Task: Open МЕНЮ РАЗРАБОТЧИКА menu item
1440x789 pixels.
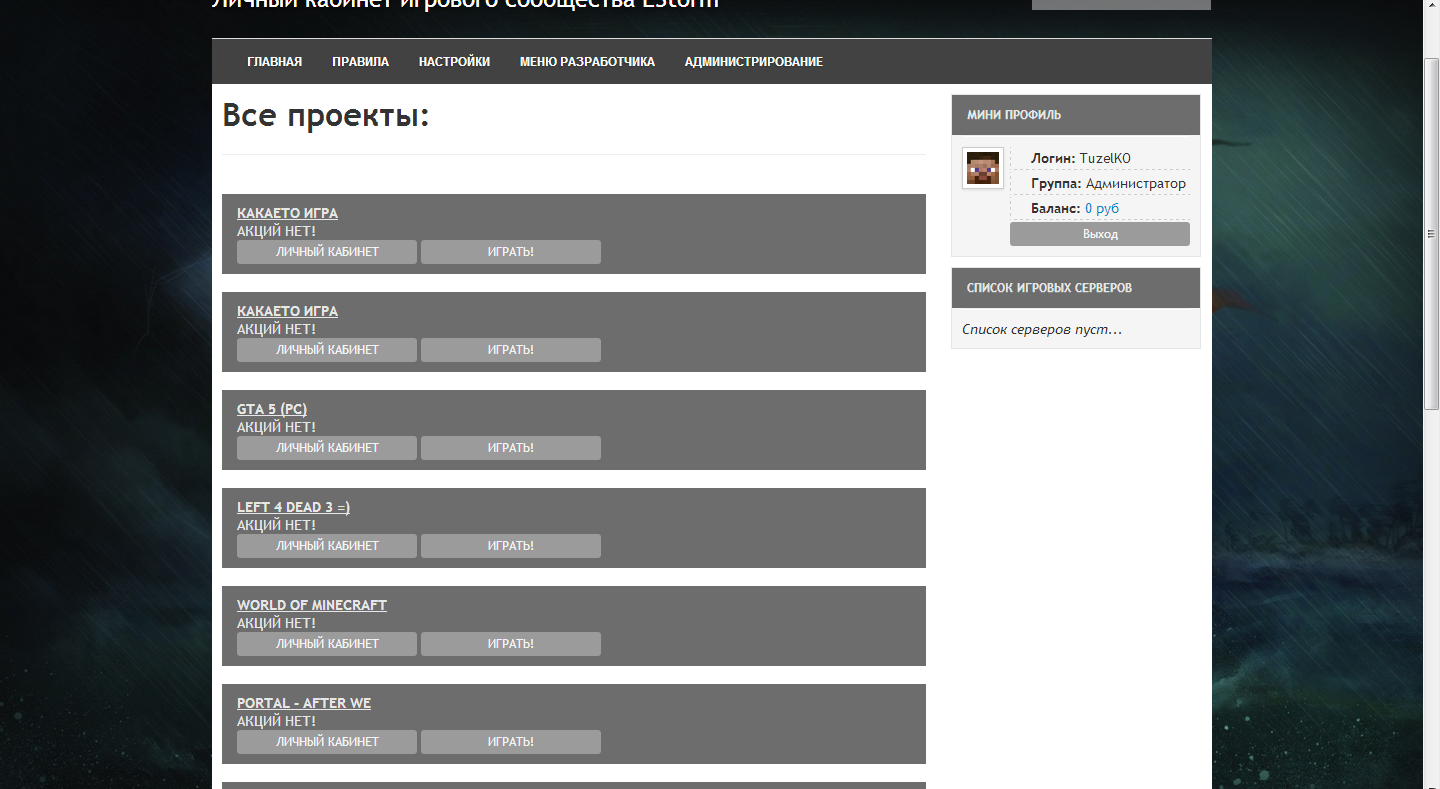Action: coord(587,62)
